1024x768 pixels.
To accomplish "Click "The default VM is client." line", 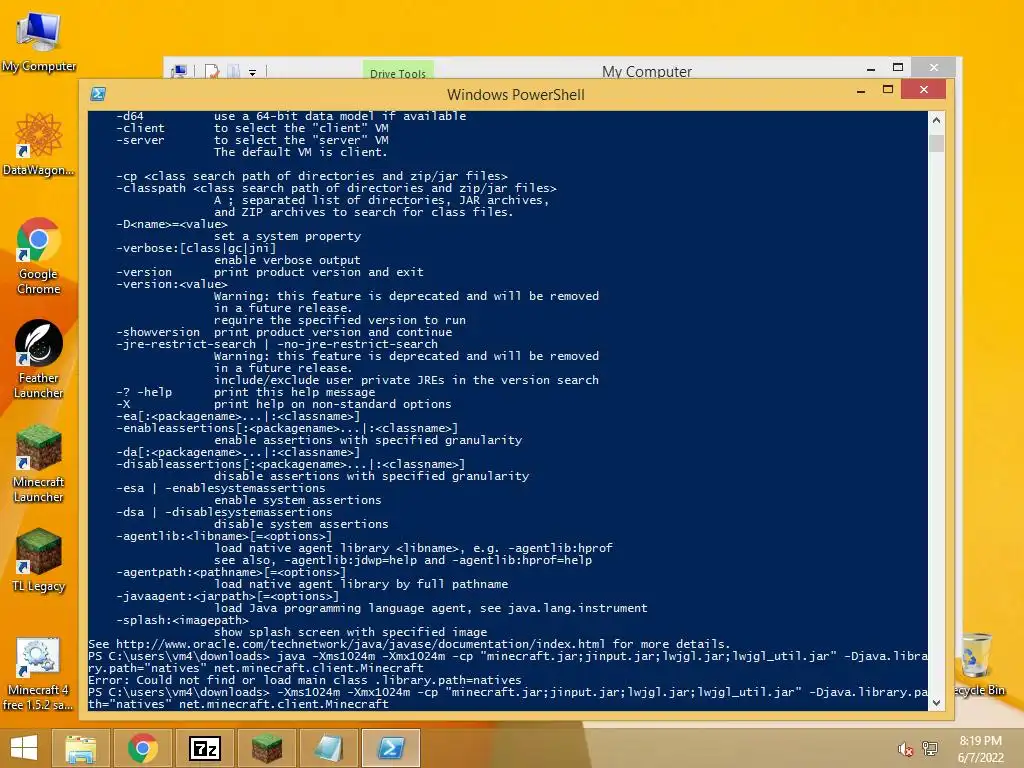I will 300,152.
